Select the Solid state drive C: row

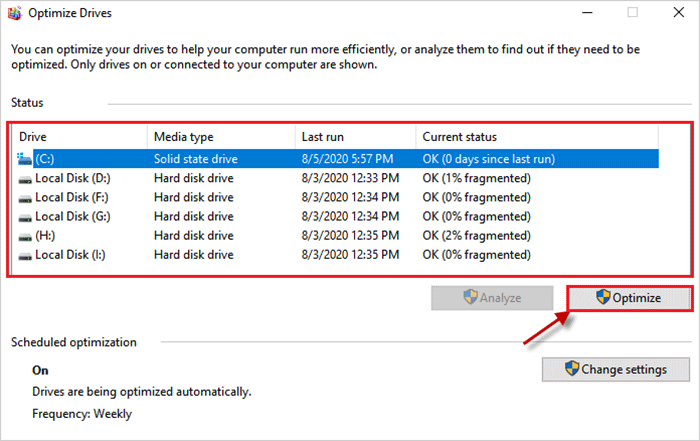[x=337, y=159]
